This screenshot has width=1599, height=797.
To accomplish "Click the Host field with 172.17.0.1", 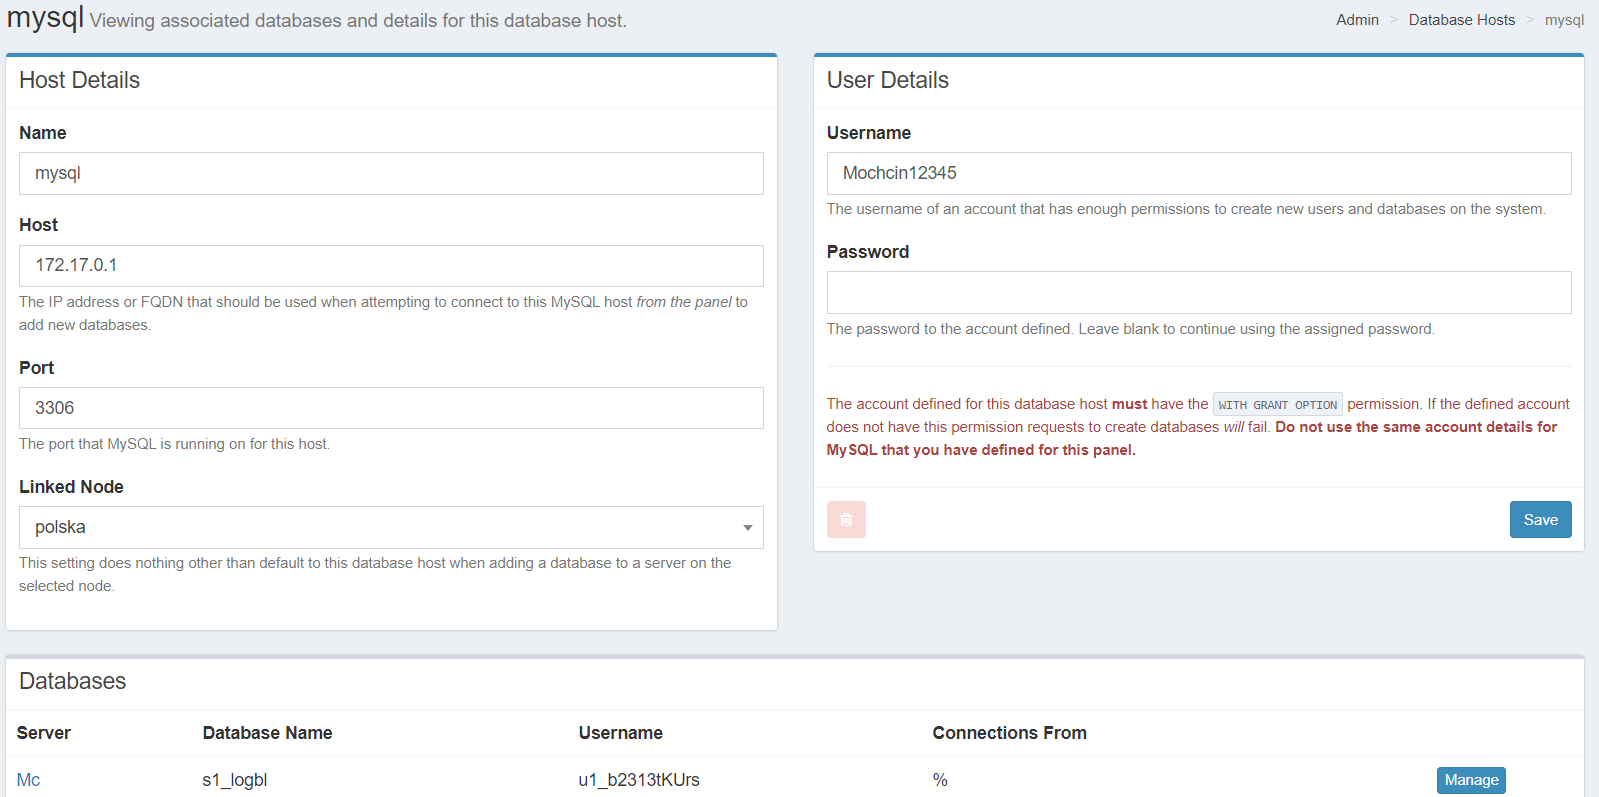I will click(391, 266).
